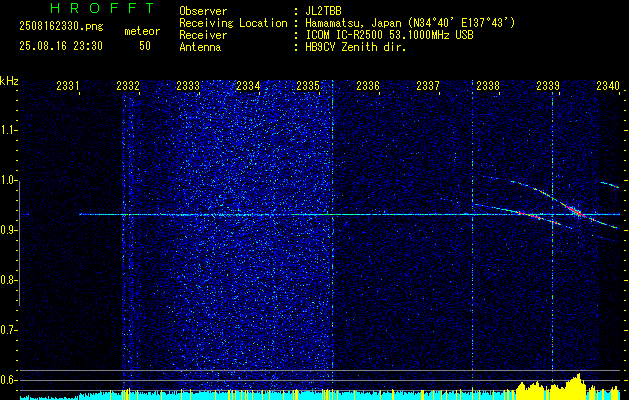Click the 1.0 kHz axis label
This screenshot has width=629, height=400.
click(7, 180)
